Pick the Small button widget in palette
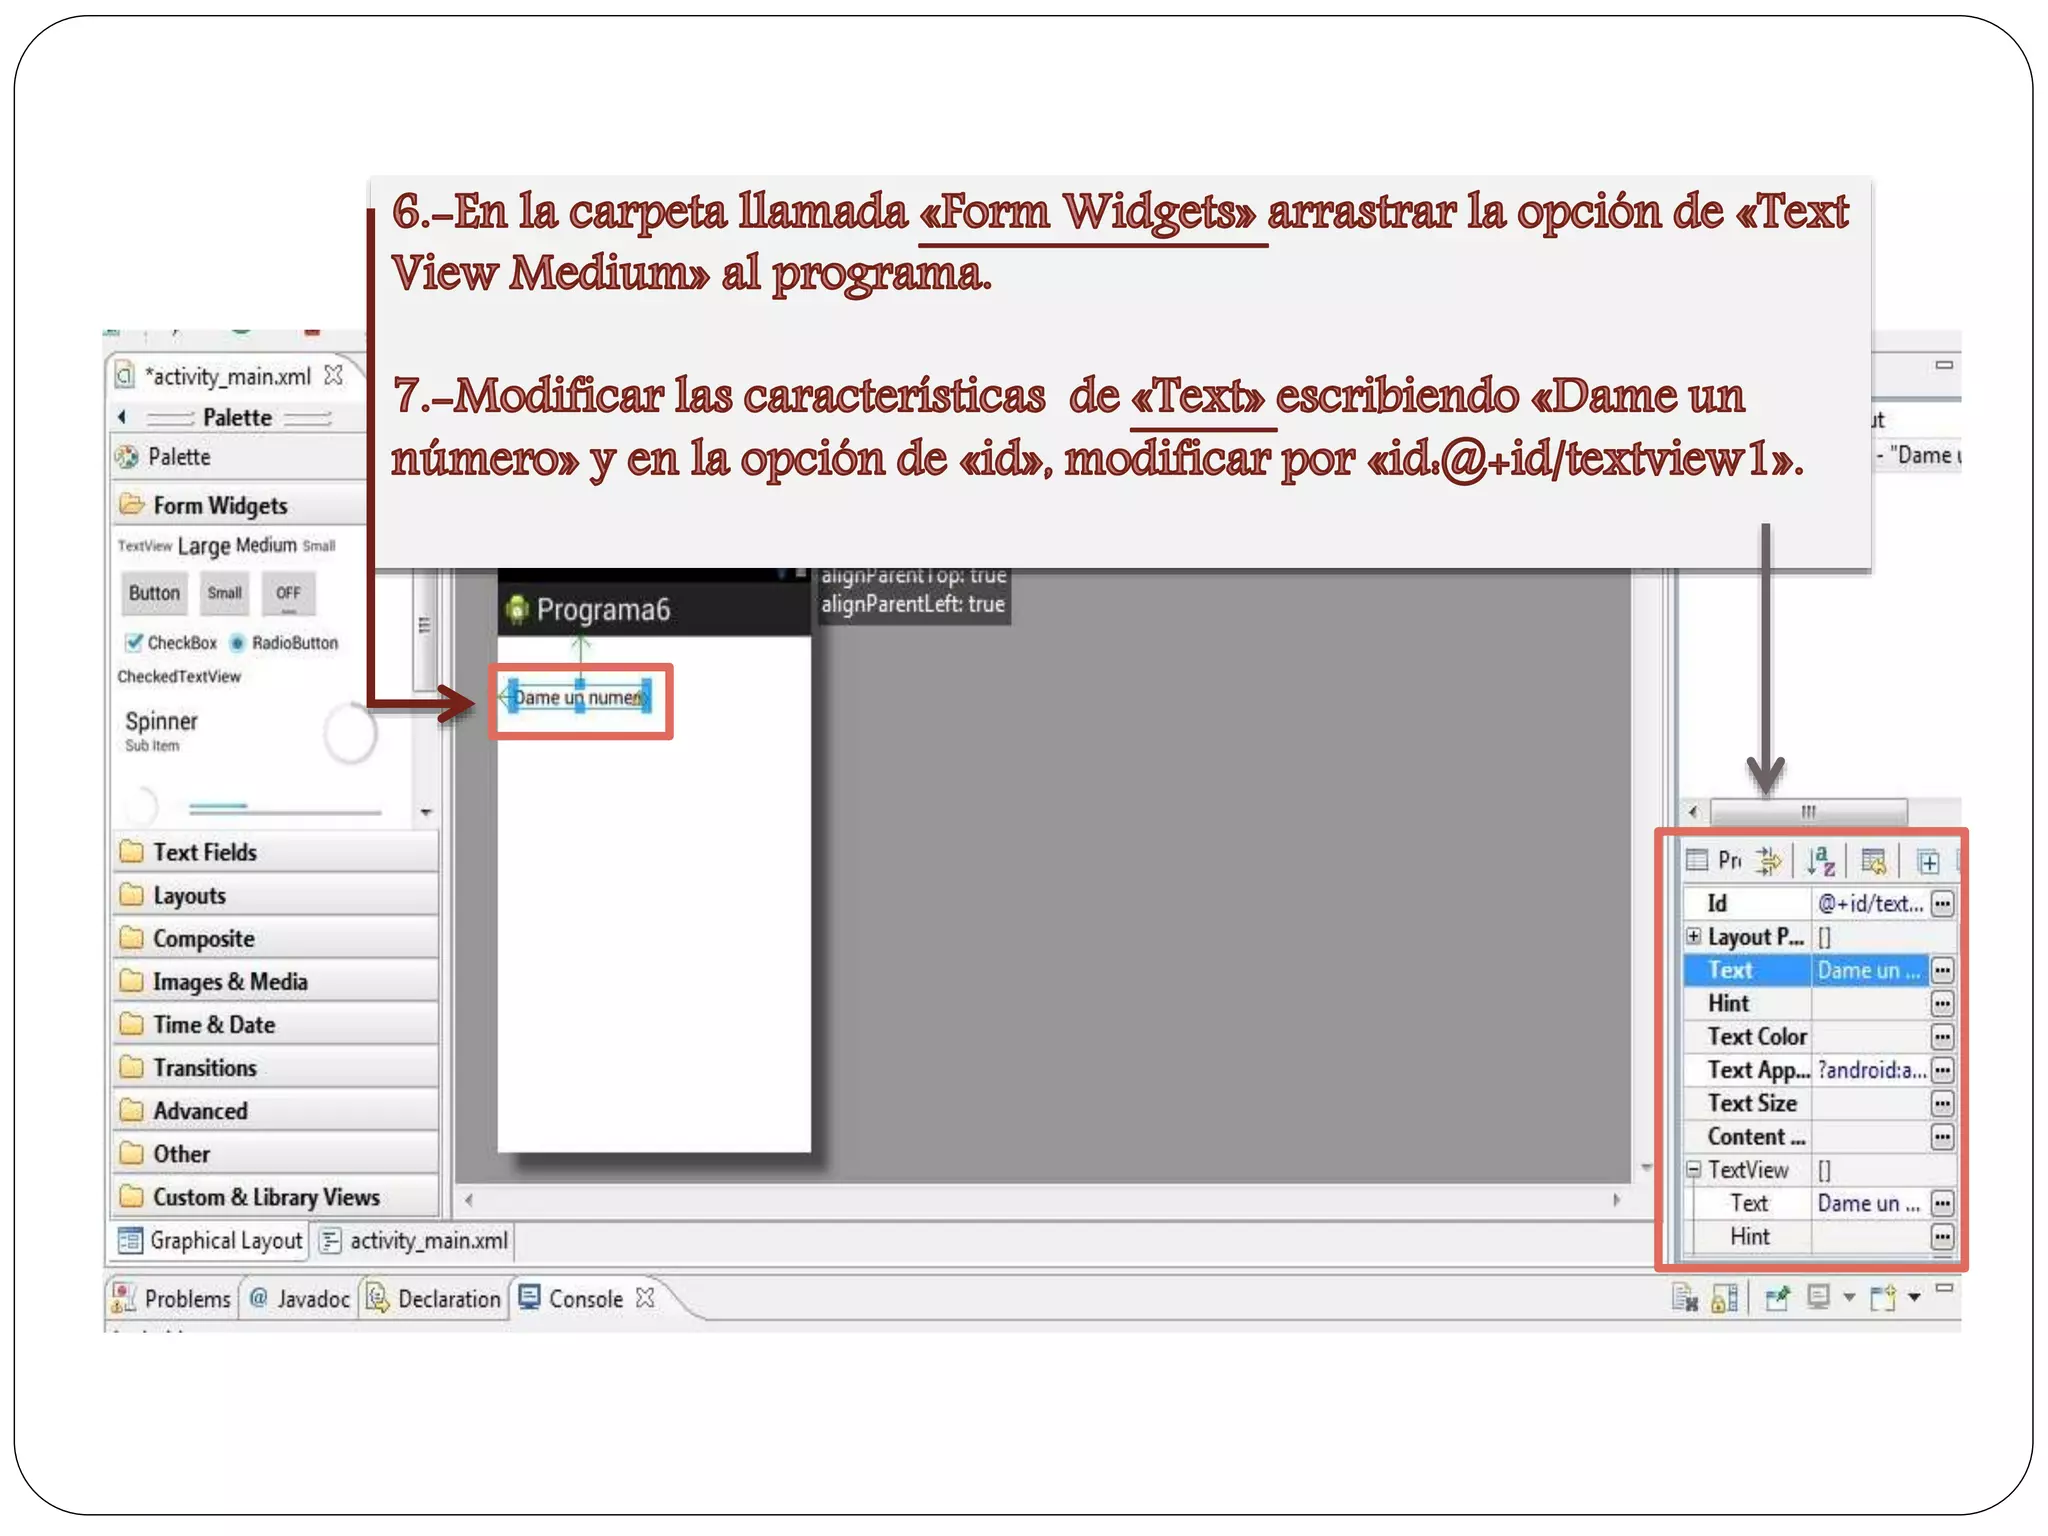The image size is (2048, 1536). click(x=224, y=593)
